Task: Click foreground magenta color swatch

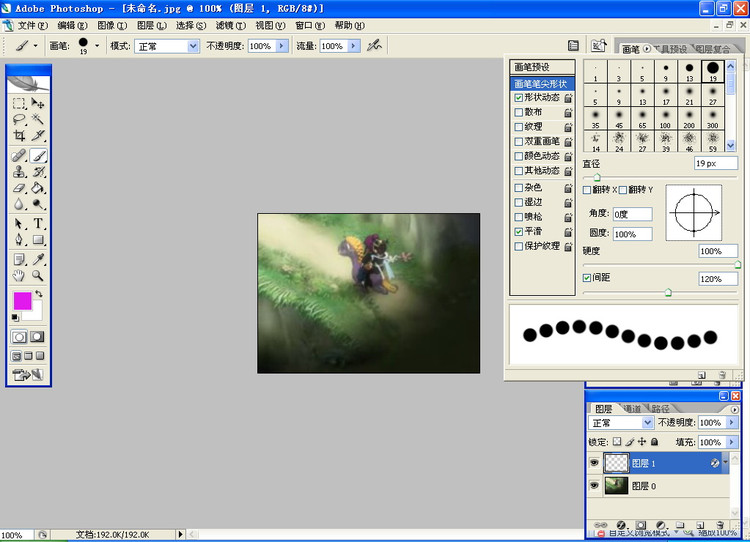Action: point(22,301)
